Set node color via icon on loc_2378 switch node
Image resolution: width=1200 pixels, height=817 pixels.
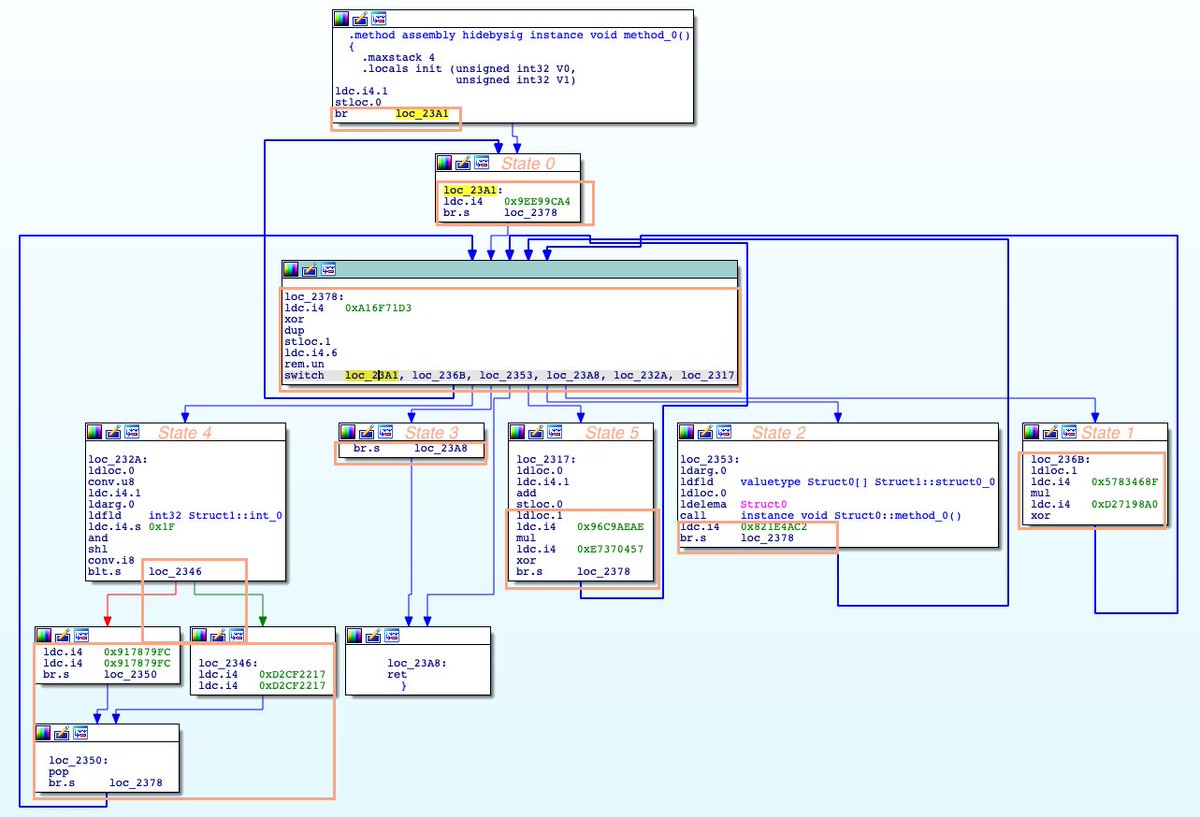coord(291,269)
